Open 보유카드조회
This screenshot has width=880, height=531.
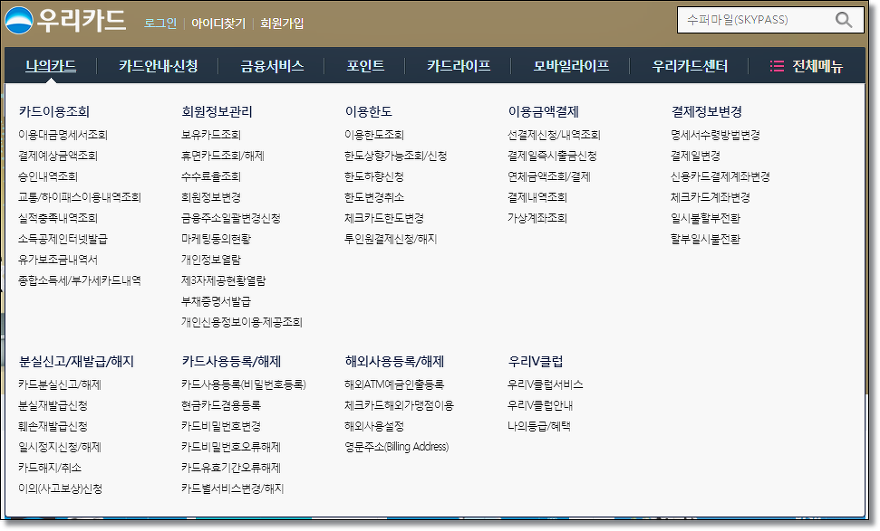click(211, 135)
